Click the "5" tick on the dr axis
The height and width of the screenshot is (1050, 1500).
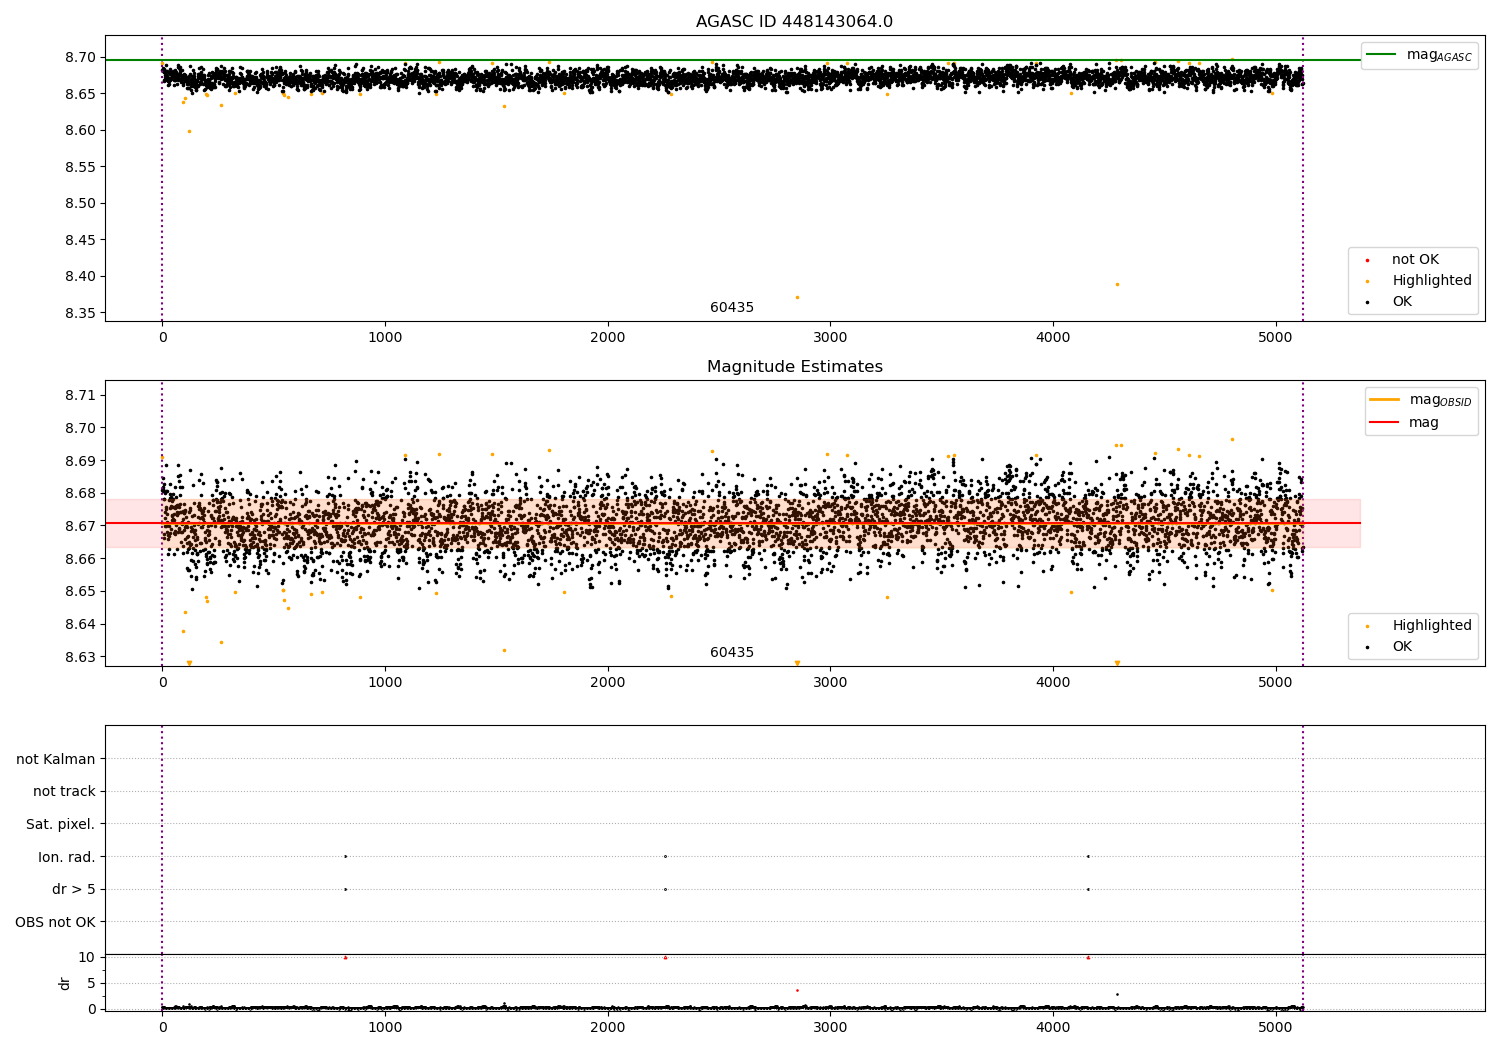click(x=92, y=983)
